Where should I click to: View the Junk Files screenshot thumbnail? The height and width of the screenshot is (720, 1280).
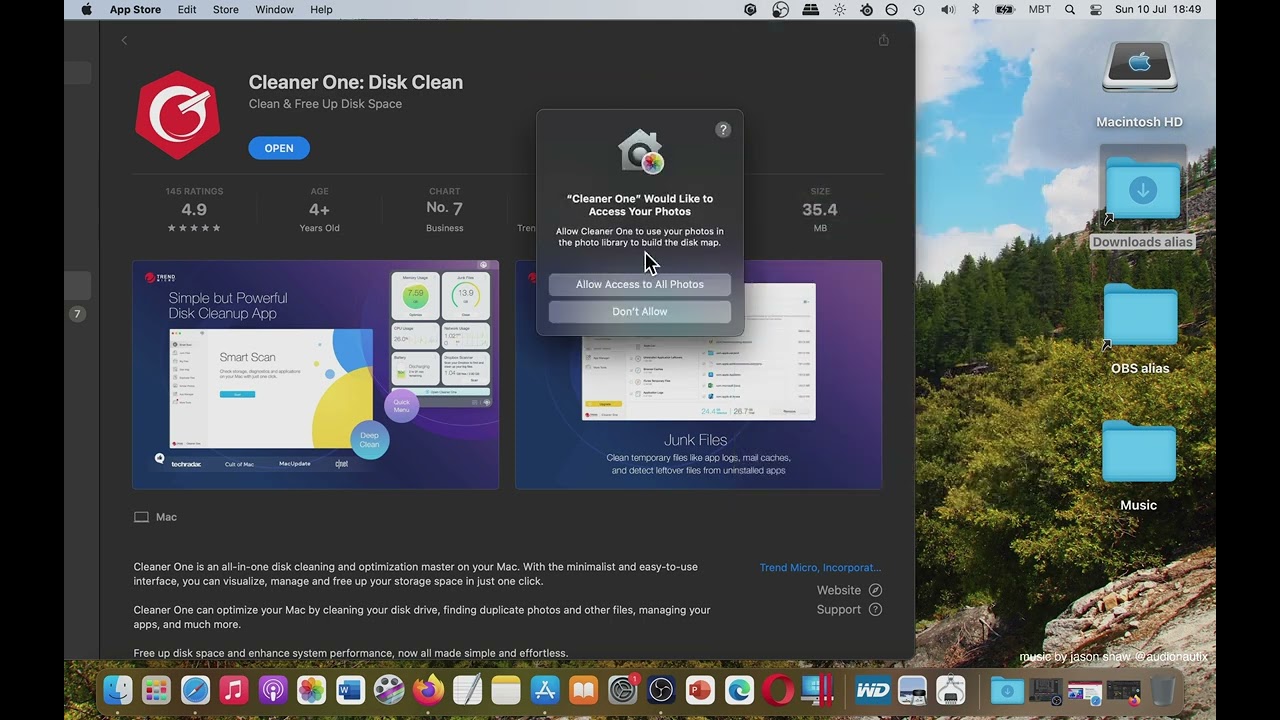tap(698, 375)
